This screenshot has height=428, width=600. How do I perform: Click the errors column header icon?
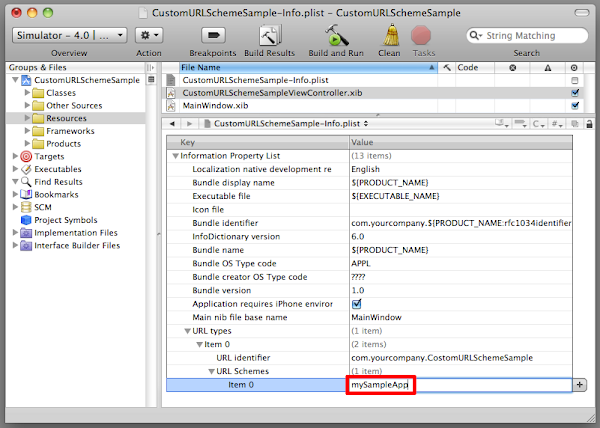point(513,68)
